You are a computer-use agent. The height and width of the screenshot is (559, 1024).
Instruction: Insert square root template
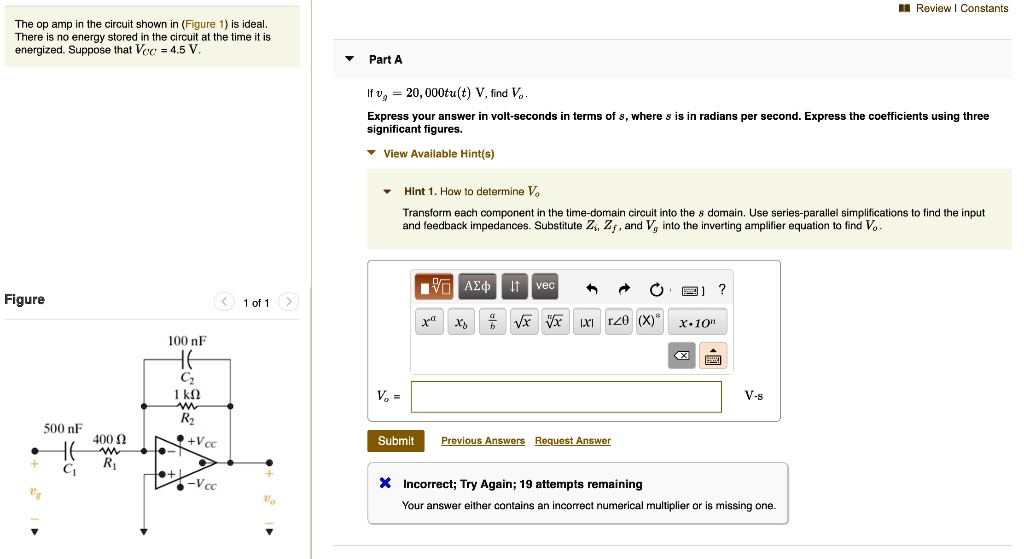pos(522,321)
